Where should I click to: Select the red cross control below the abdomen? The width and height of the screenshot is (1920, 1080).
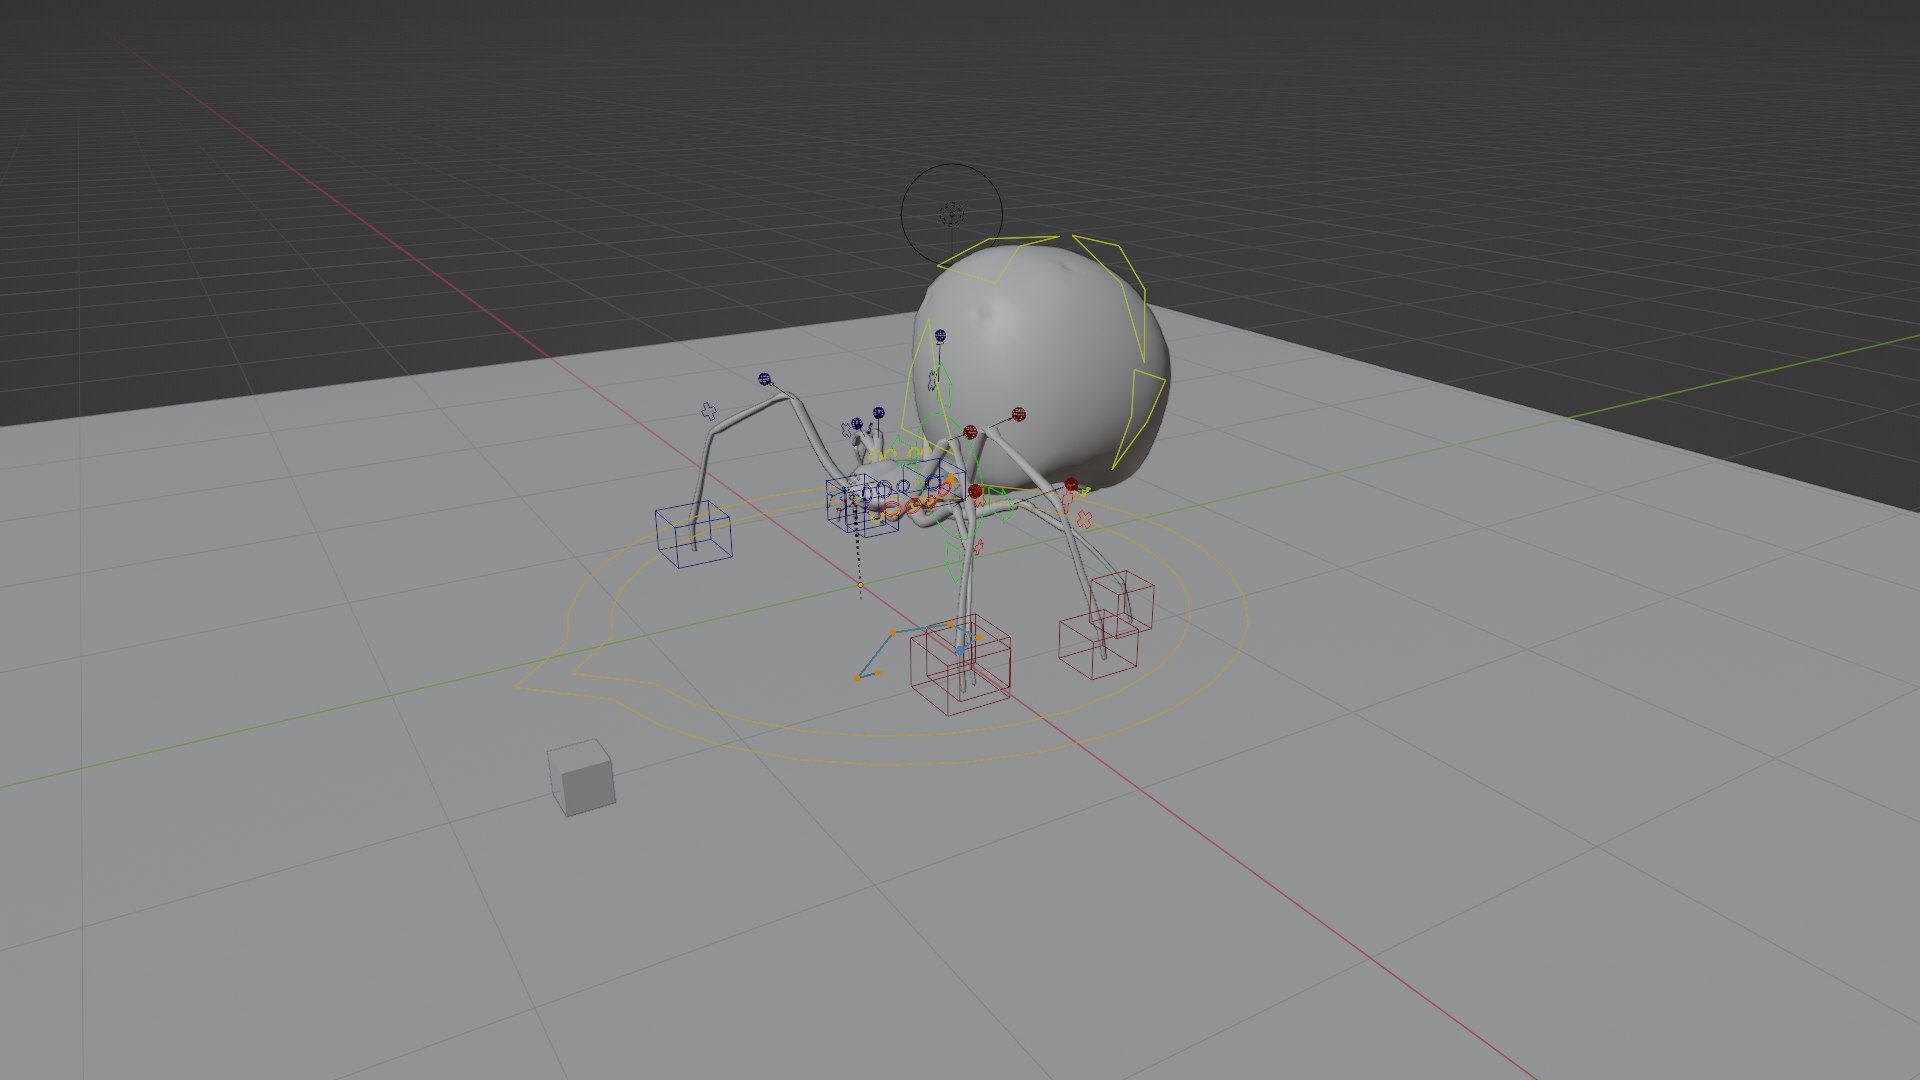(x=1084, y=519)
